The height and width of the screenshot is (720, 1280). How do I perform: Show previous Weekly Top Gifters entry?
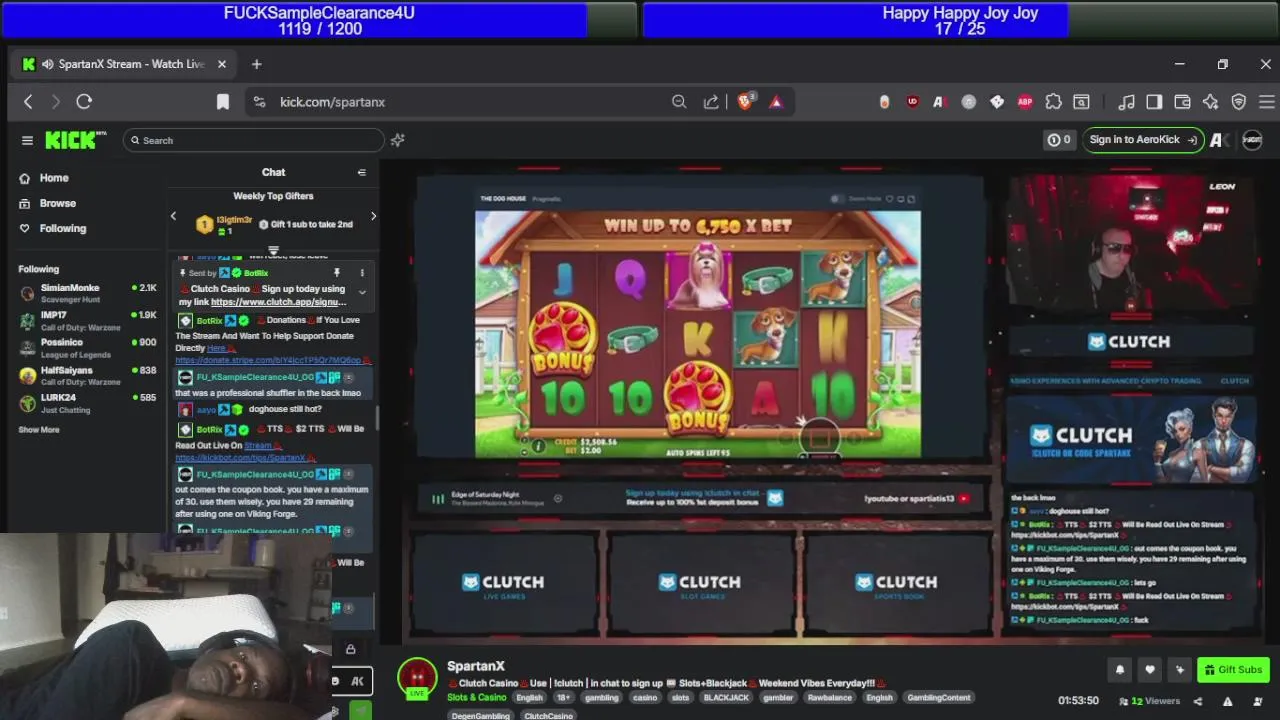(x=173, y=216)
